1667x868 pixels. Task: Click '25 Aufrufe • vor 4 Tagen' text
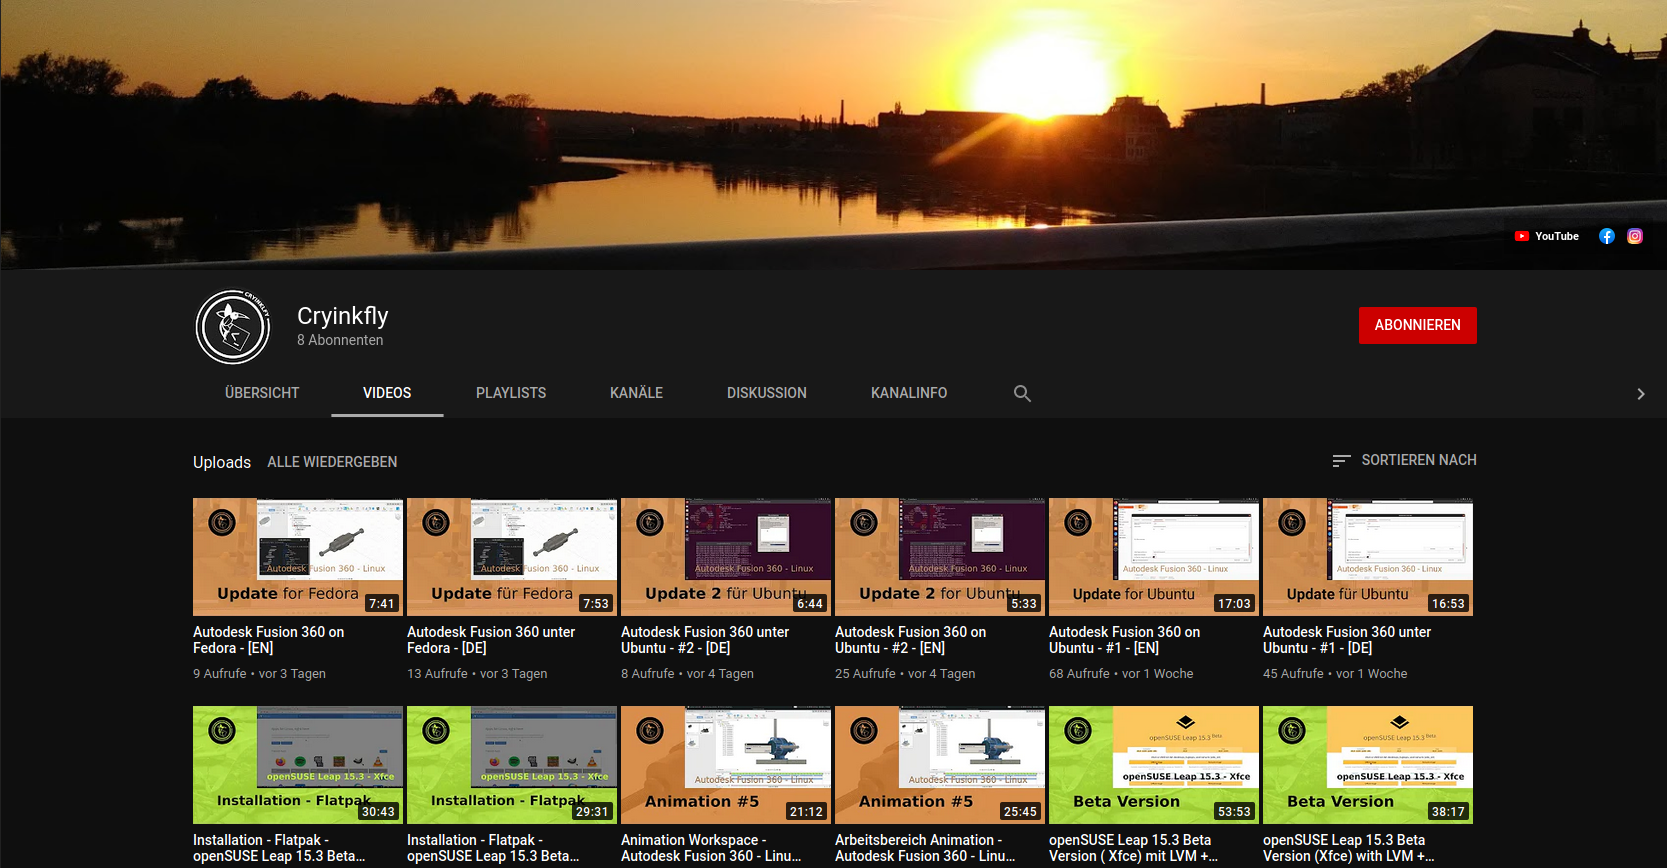point(905,674)
